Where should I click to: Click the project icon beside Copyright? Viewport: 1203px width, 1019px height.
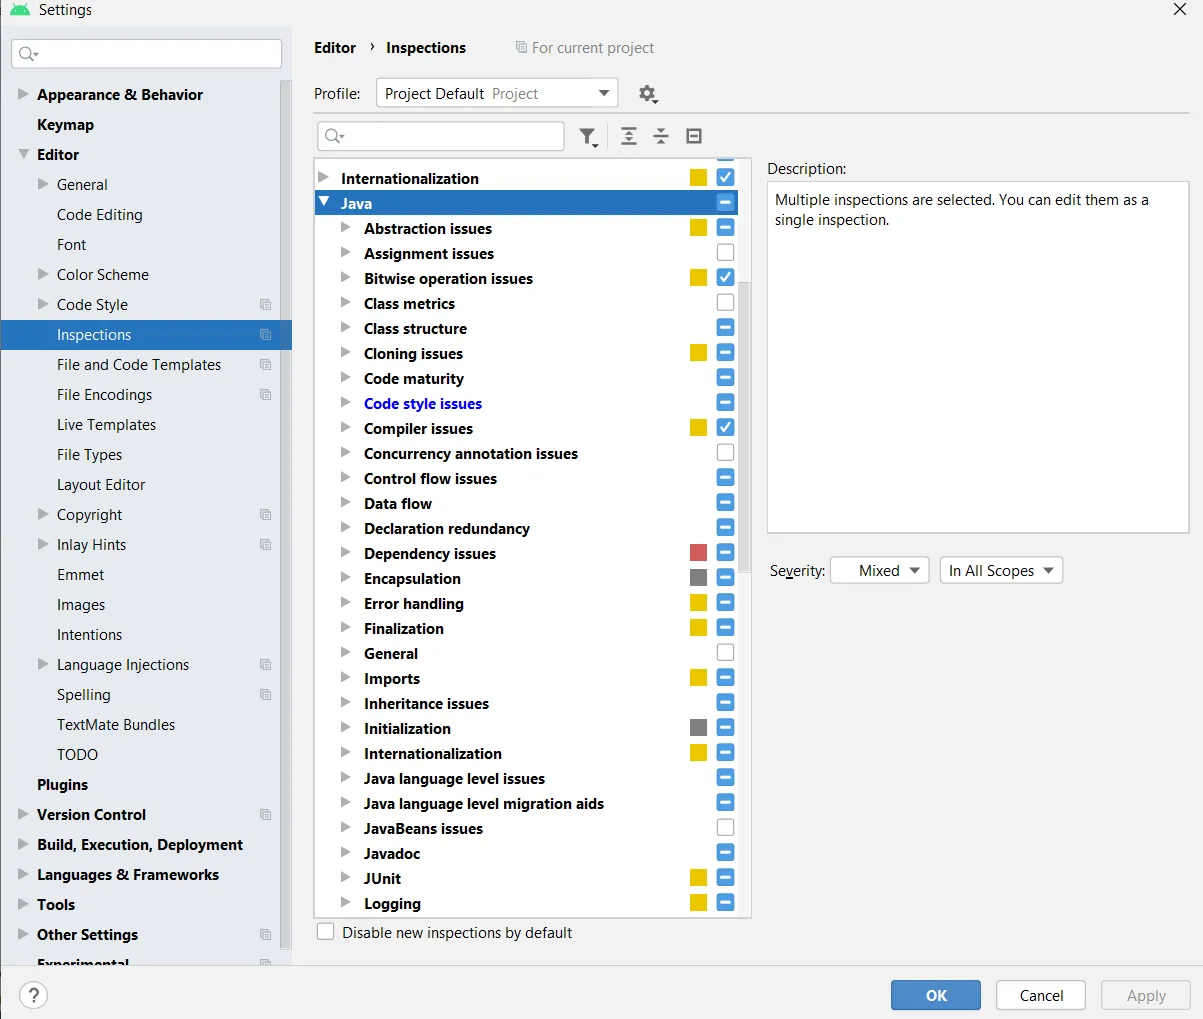tap(265, 515)
